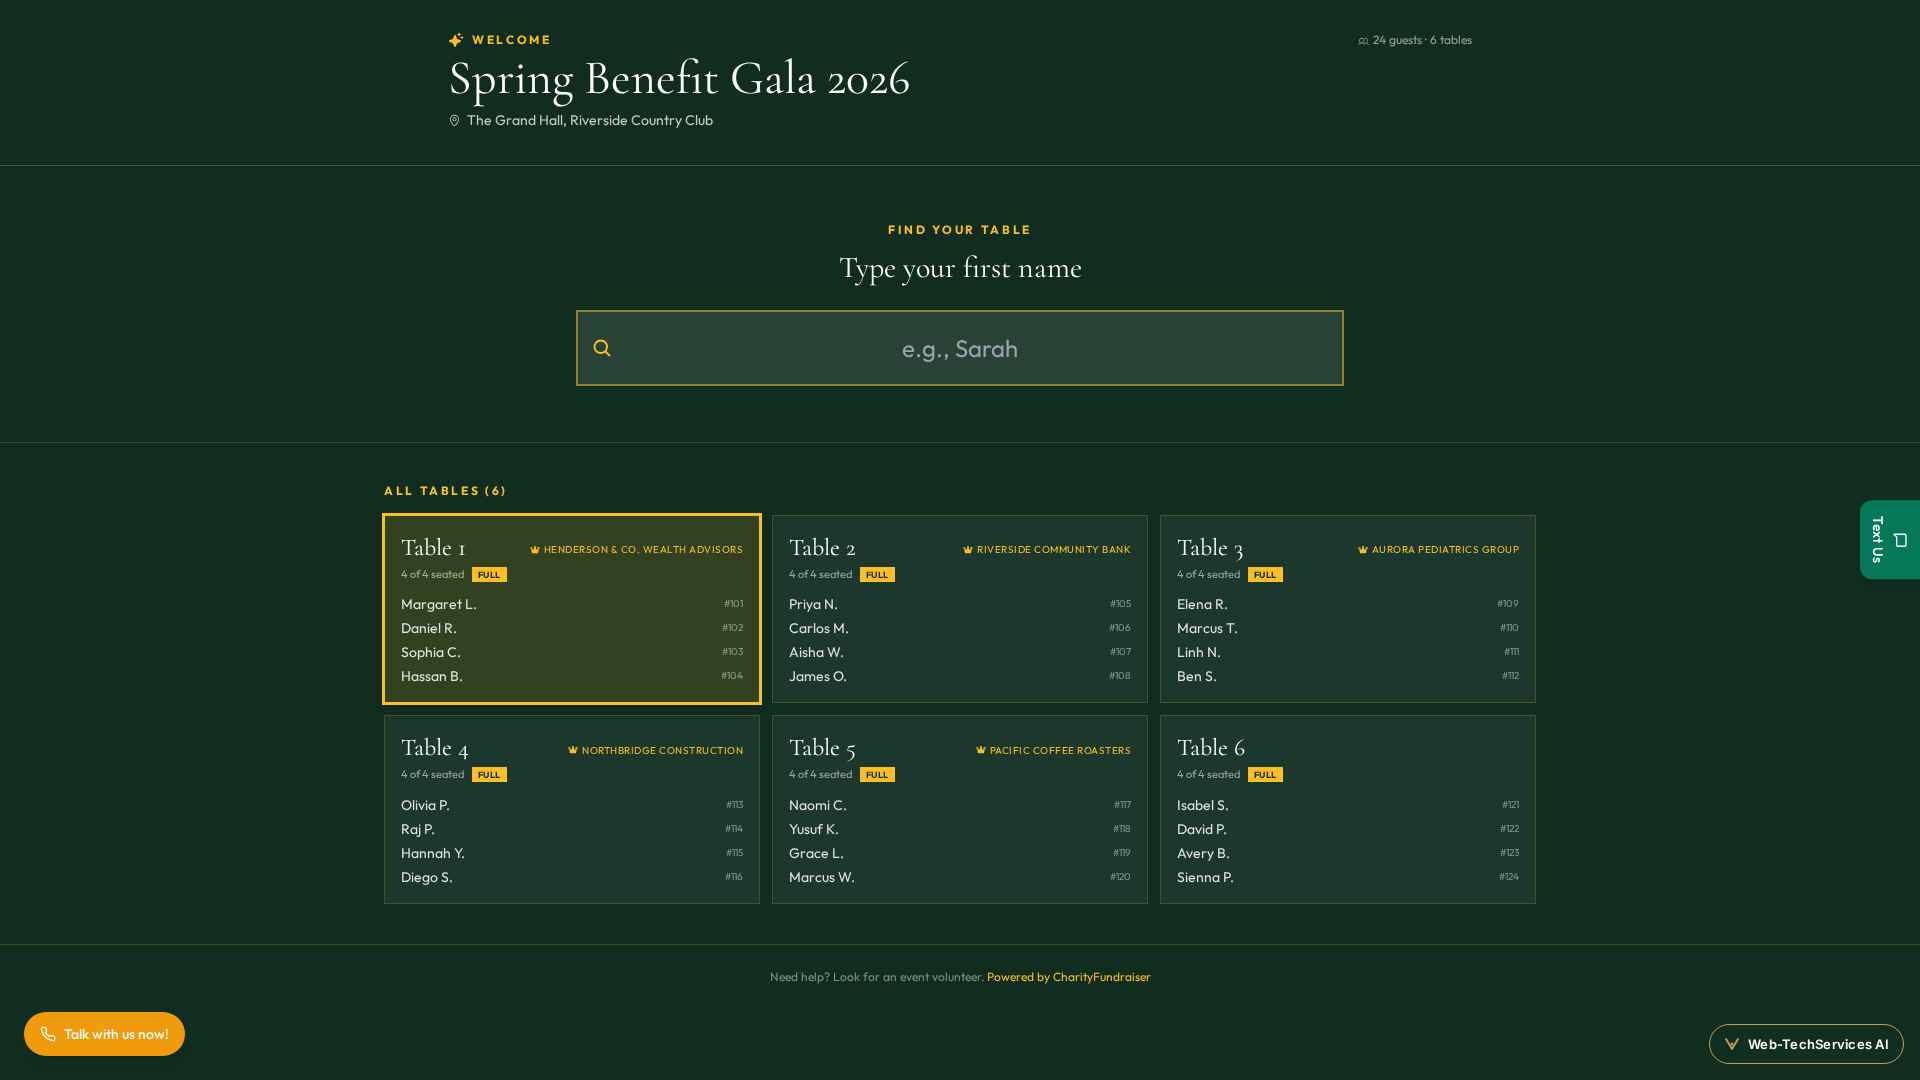Click the search magnifier icon
The image size is (1920, 1080).
tap(602, 348)
